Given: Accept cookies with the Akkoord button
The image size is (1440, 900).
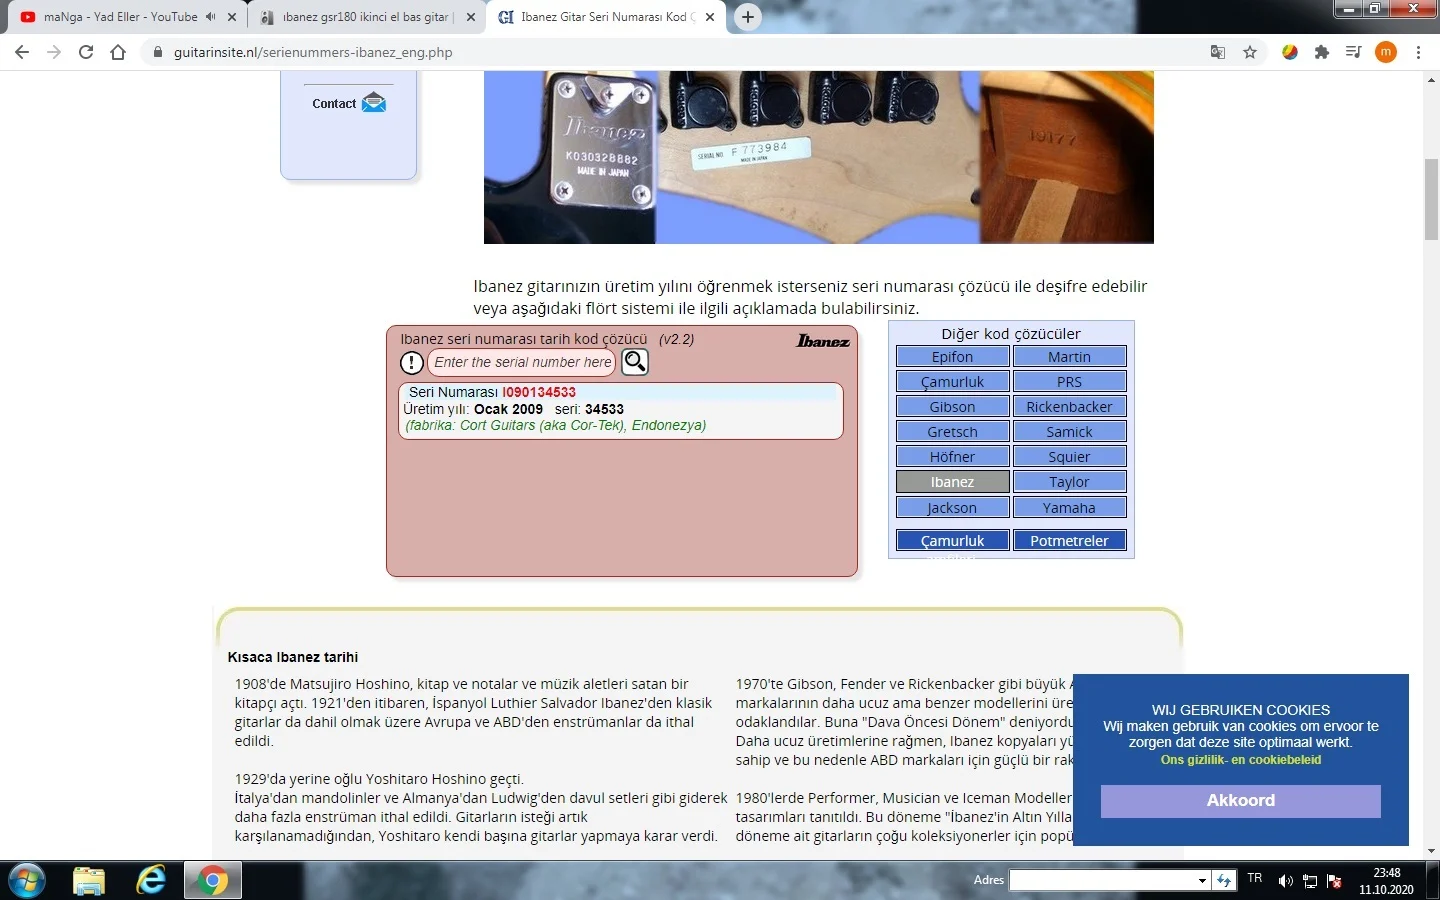Looking at the screenshot, I should point(1241,801).
